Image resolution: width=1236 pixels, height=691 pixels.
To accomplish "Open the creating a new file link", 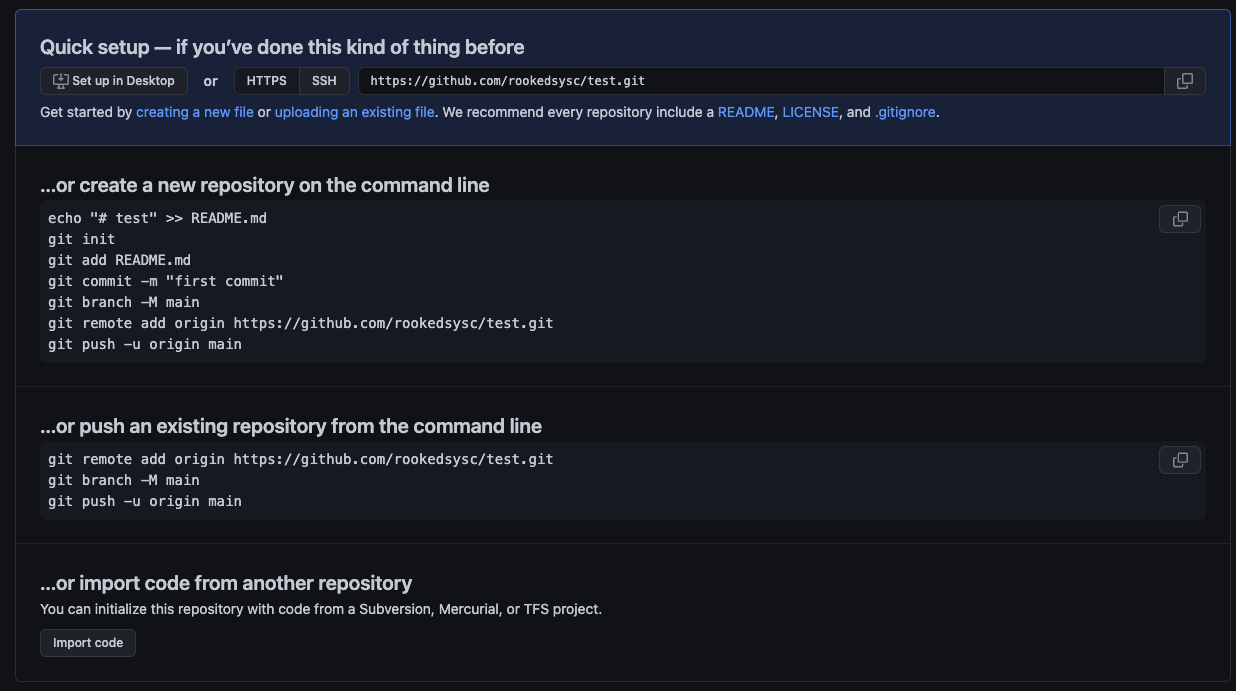I will (195, 112).
